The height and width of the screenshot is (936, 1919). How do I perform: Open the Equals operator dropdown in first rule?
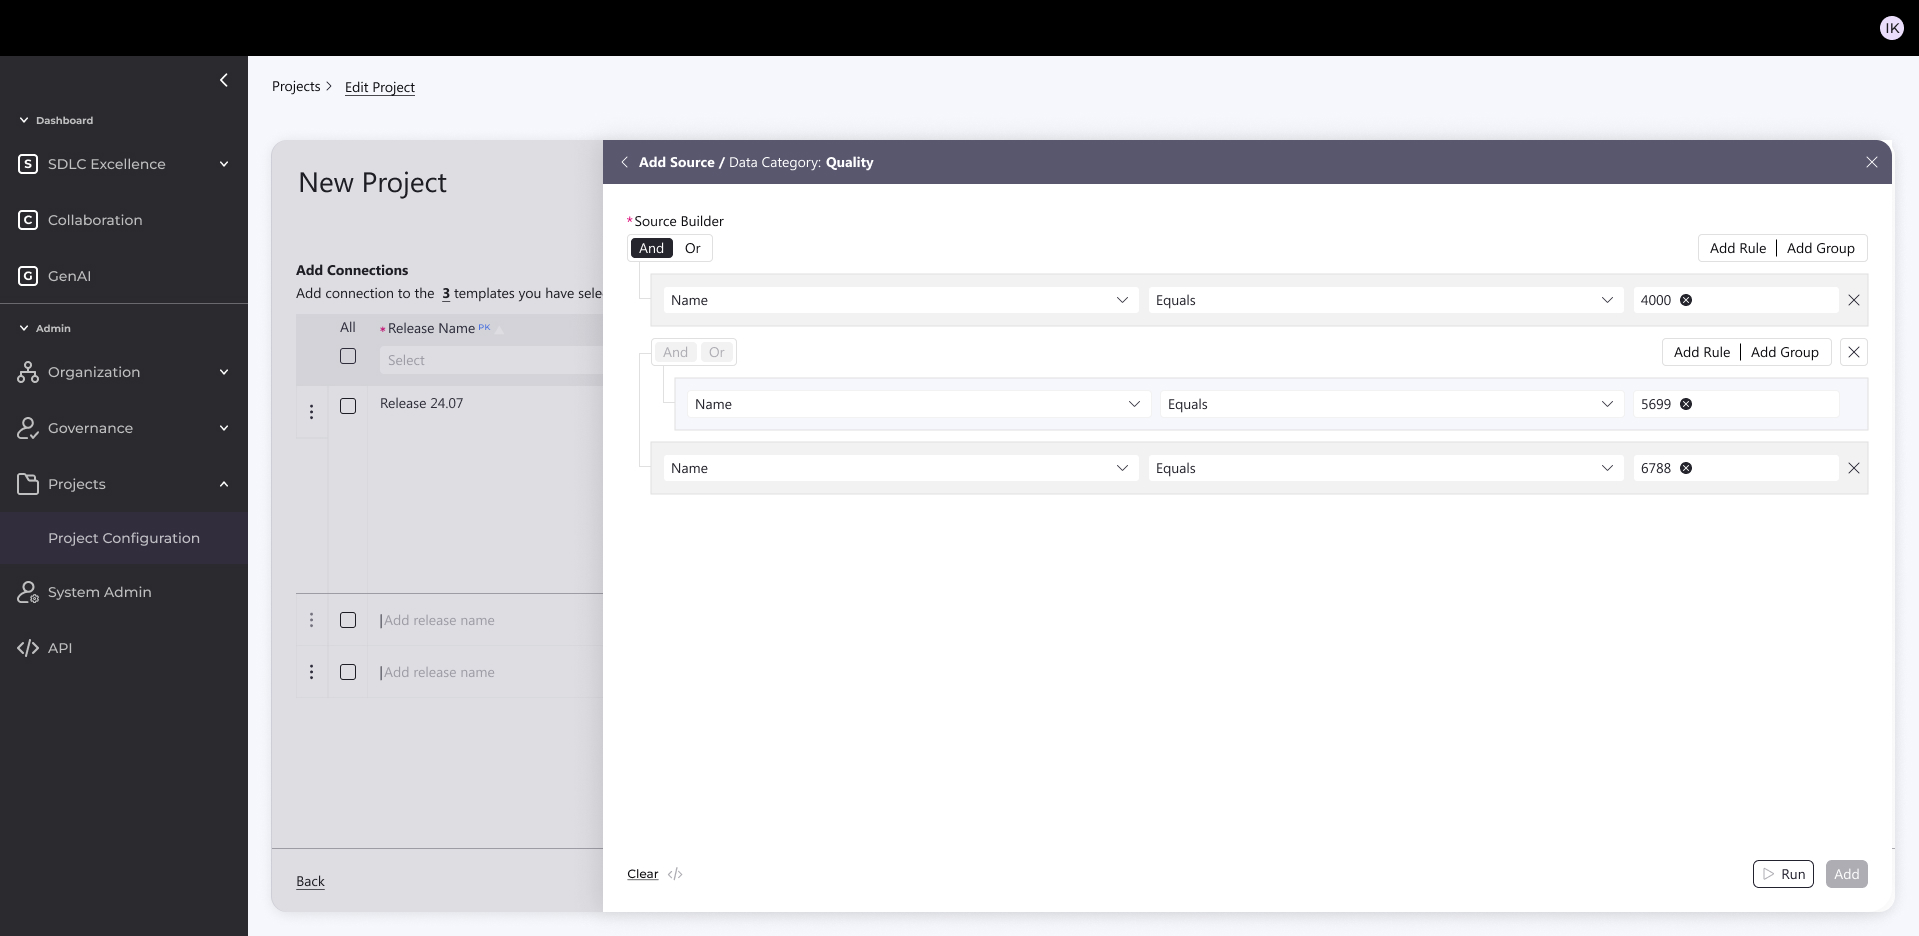point(1384,300)
